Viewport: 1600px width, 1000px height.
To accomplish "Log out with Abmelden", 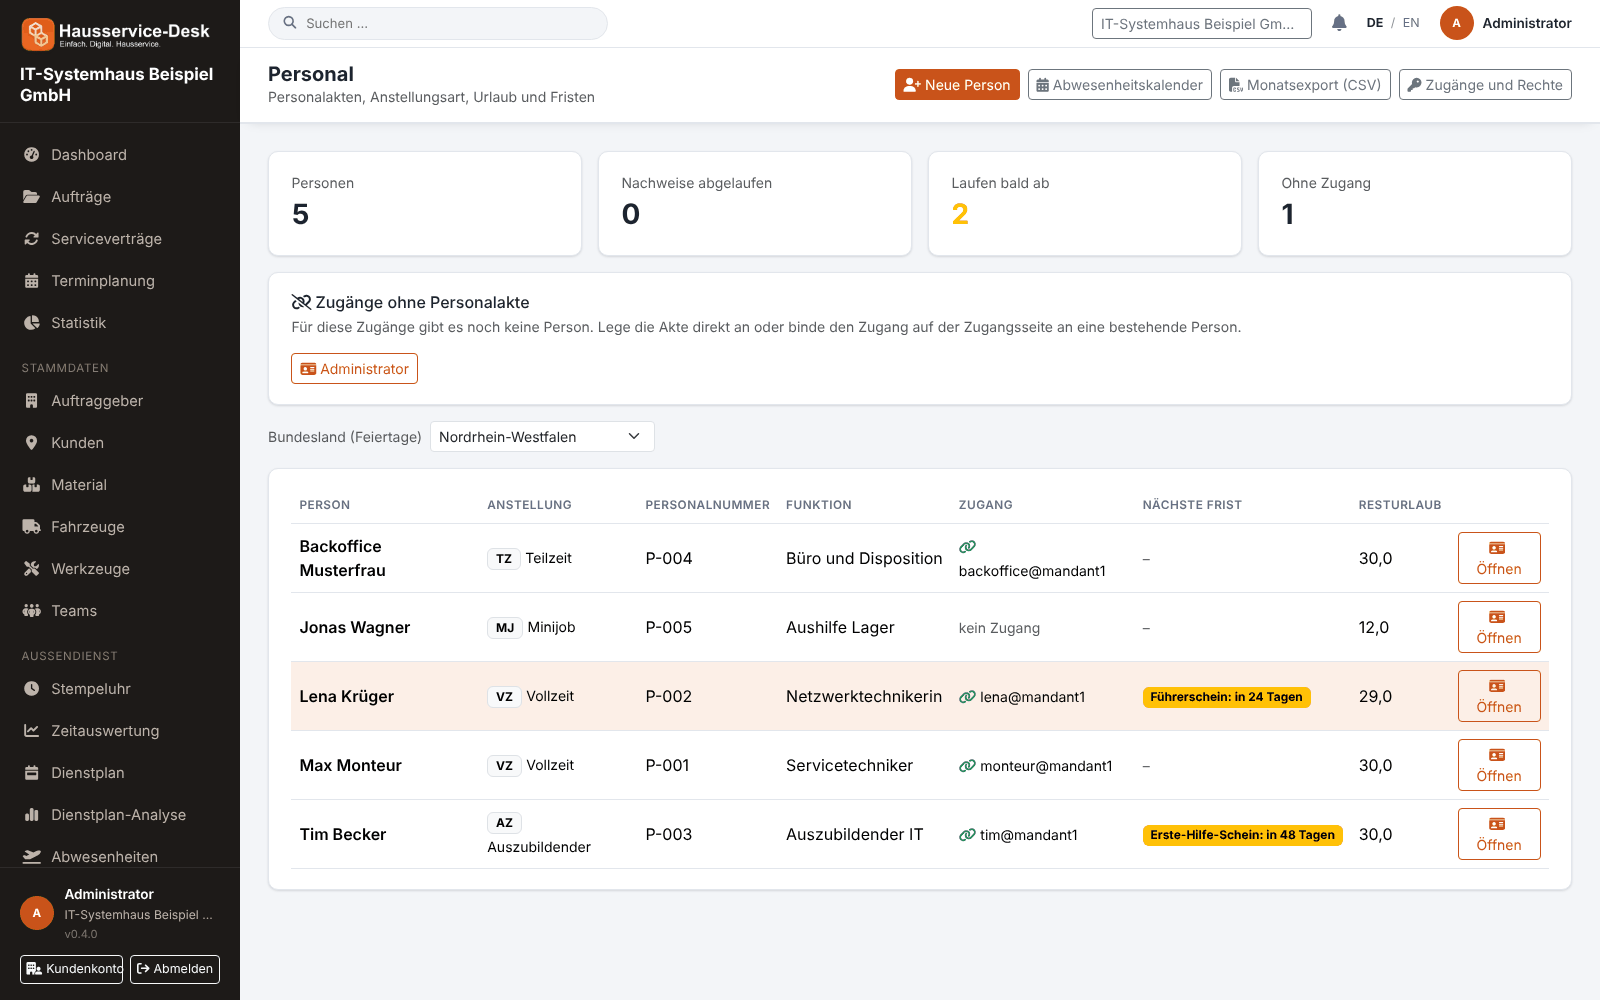I will (175, 969).
